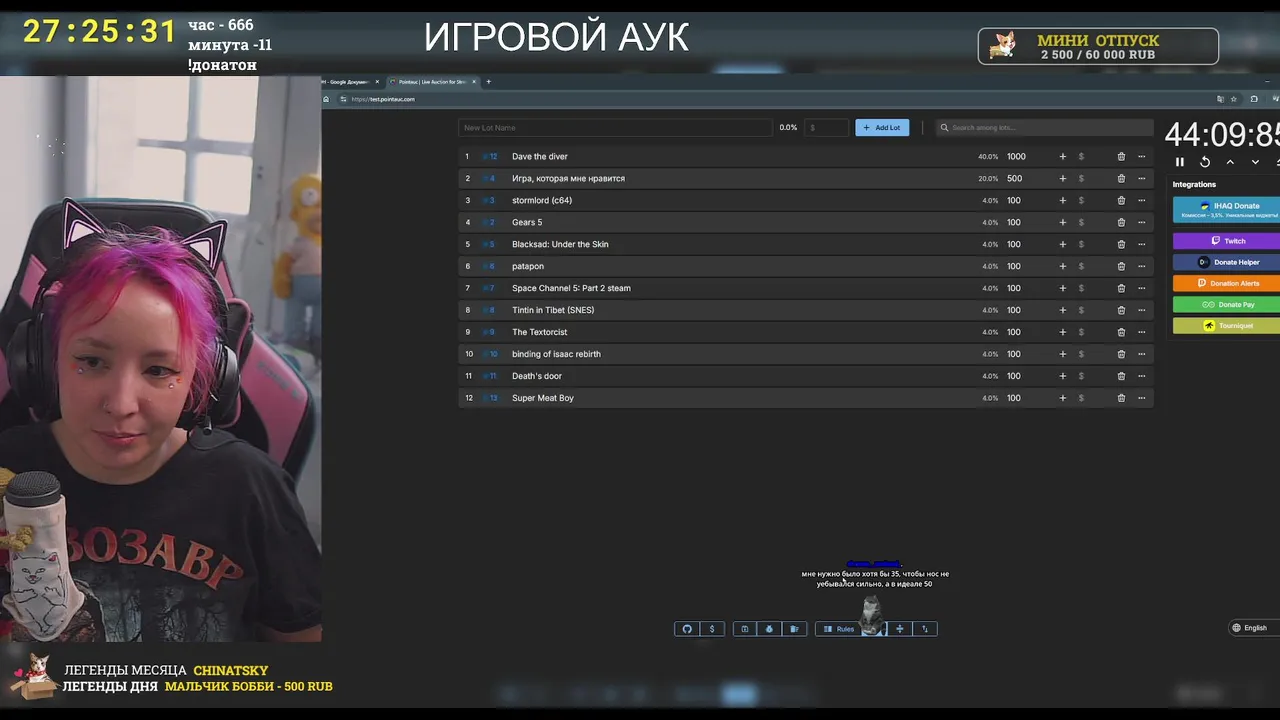This screenshot has width=1280, height=720.
Task: Add amount to the patapon lot
Action: pyautogui.click(x=1062, y=267)
